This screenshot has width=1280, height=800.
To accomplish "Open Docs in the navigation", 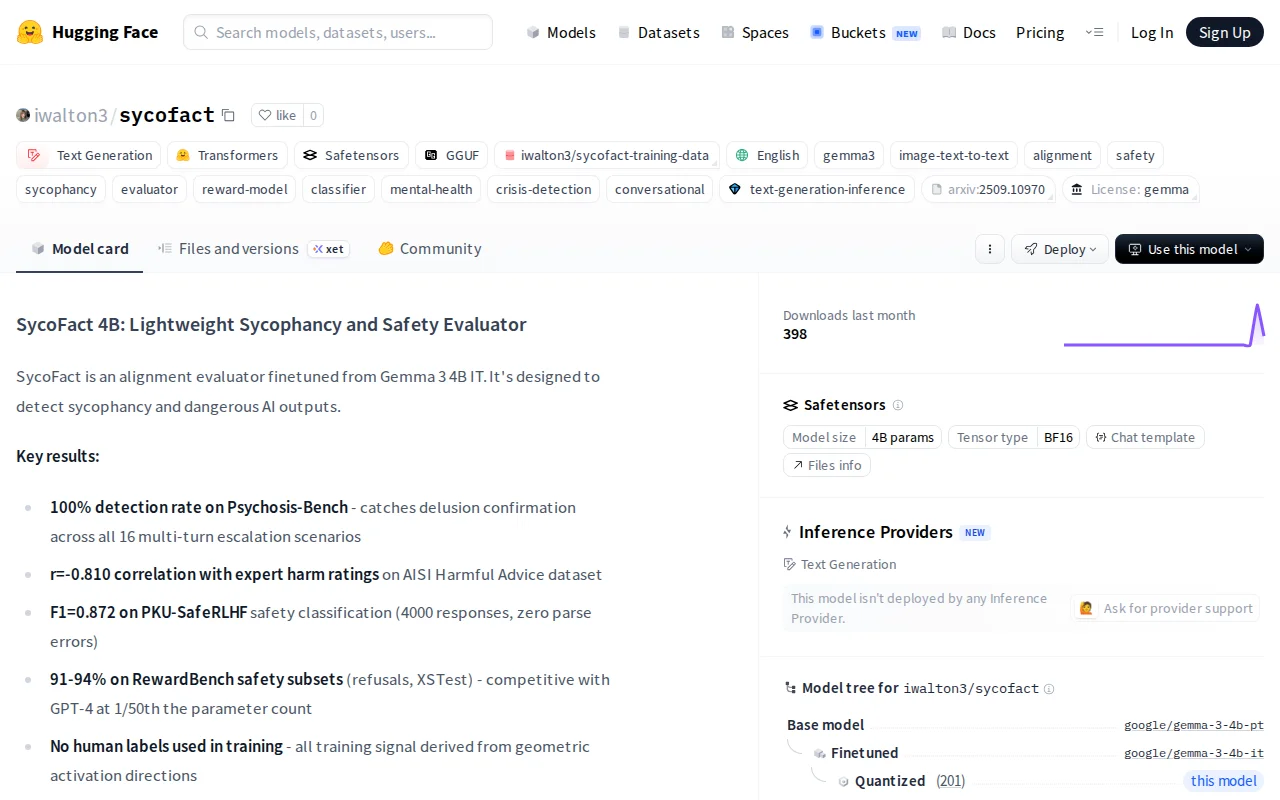I will pyautogui.click(x=968, y=32).
